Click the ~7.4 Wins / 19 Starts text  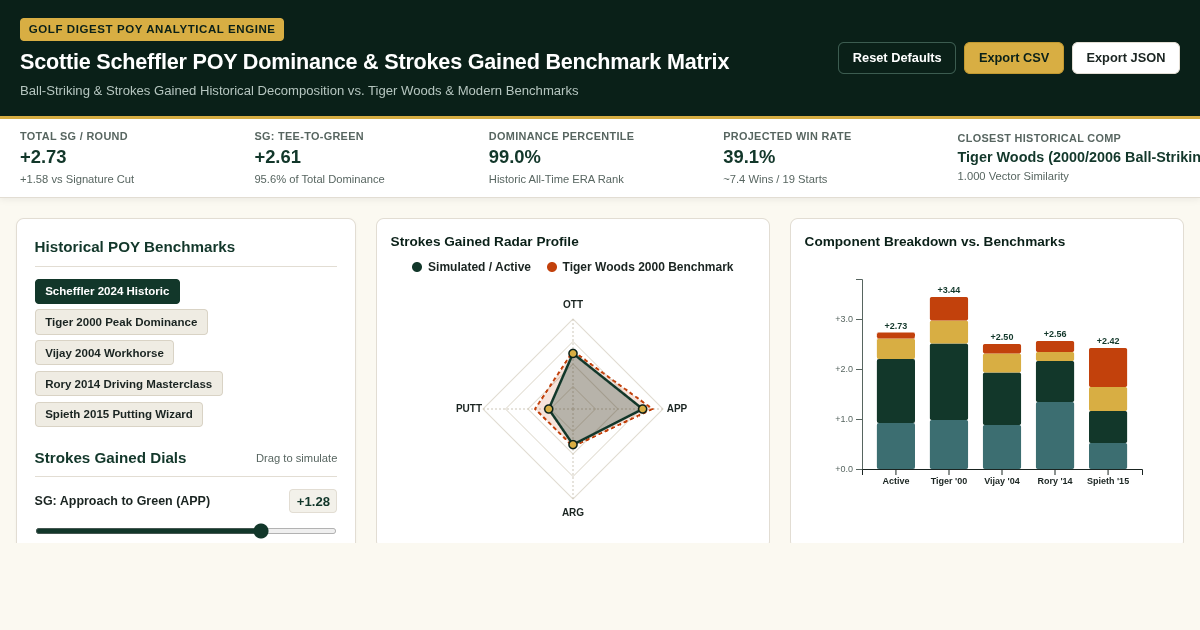coord(775,179)
